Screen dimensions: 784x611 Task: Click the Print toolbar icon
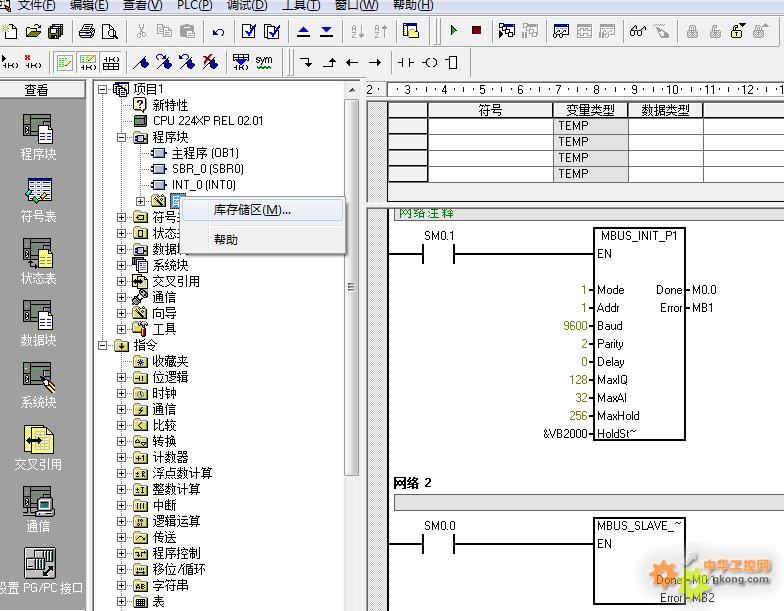[87, 32]
